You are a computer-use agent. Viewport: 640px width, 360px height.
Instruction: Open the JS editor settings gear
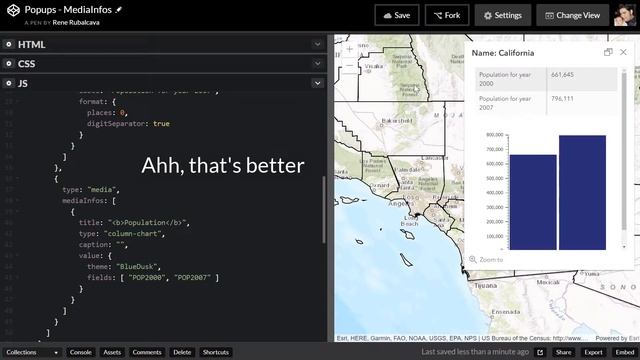pos(9,83)
